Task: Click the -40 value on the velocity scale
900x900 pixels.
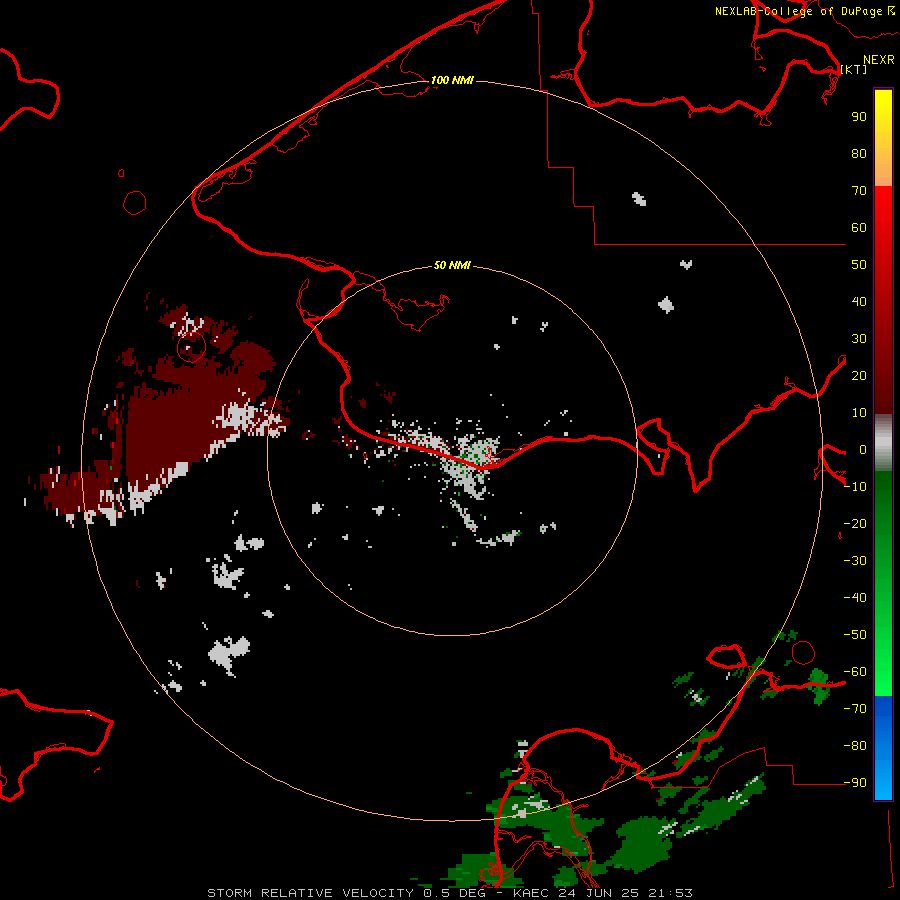Action: point(855,598)
